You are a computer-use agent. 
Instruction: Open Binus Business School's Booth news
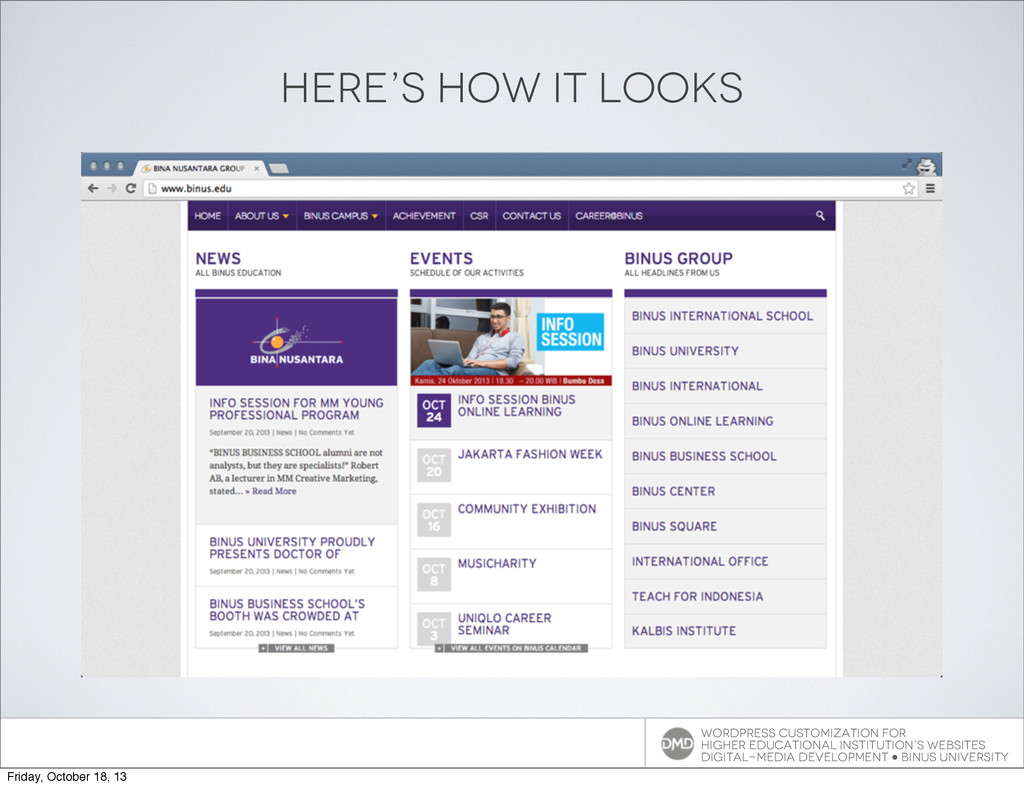[x=287, y=610]
